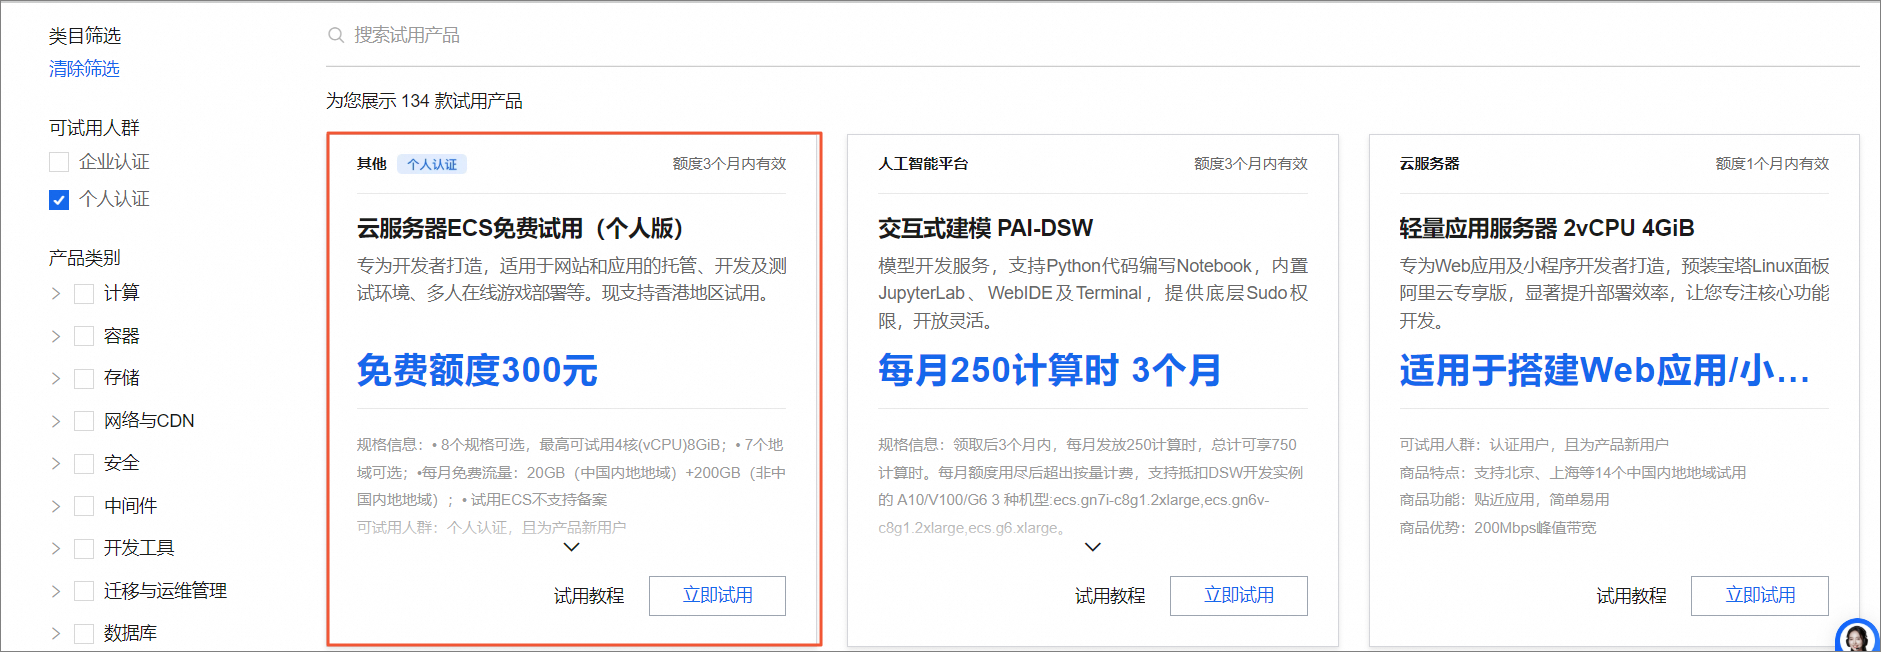Click the 适用于搭建Web应用 headline text
The image size is (1881, 652).
(x=1604, y=371)
